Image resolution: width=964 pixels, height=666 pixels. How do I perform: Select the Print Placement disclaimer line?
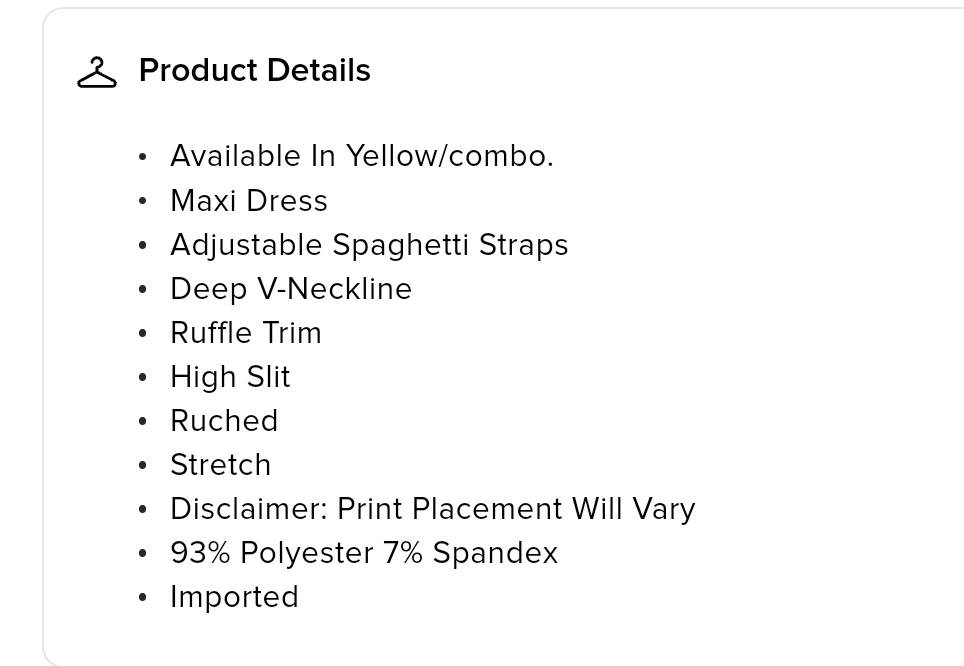(x=433, y=509)
